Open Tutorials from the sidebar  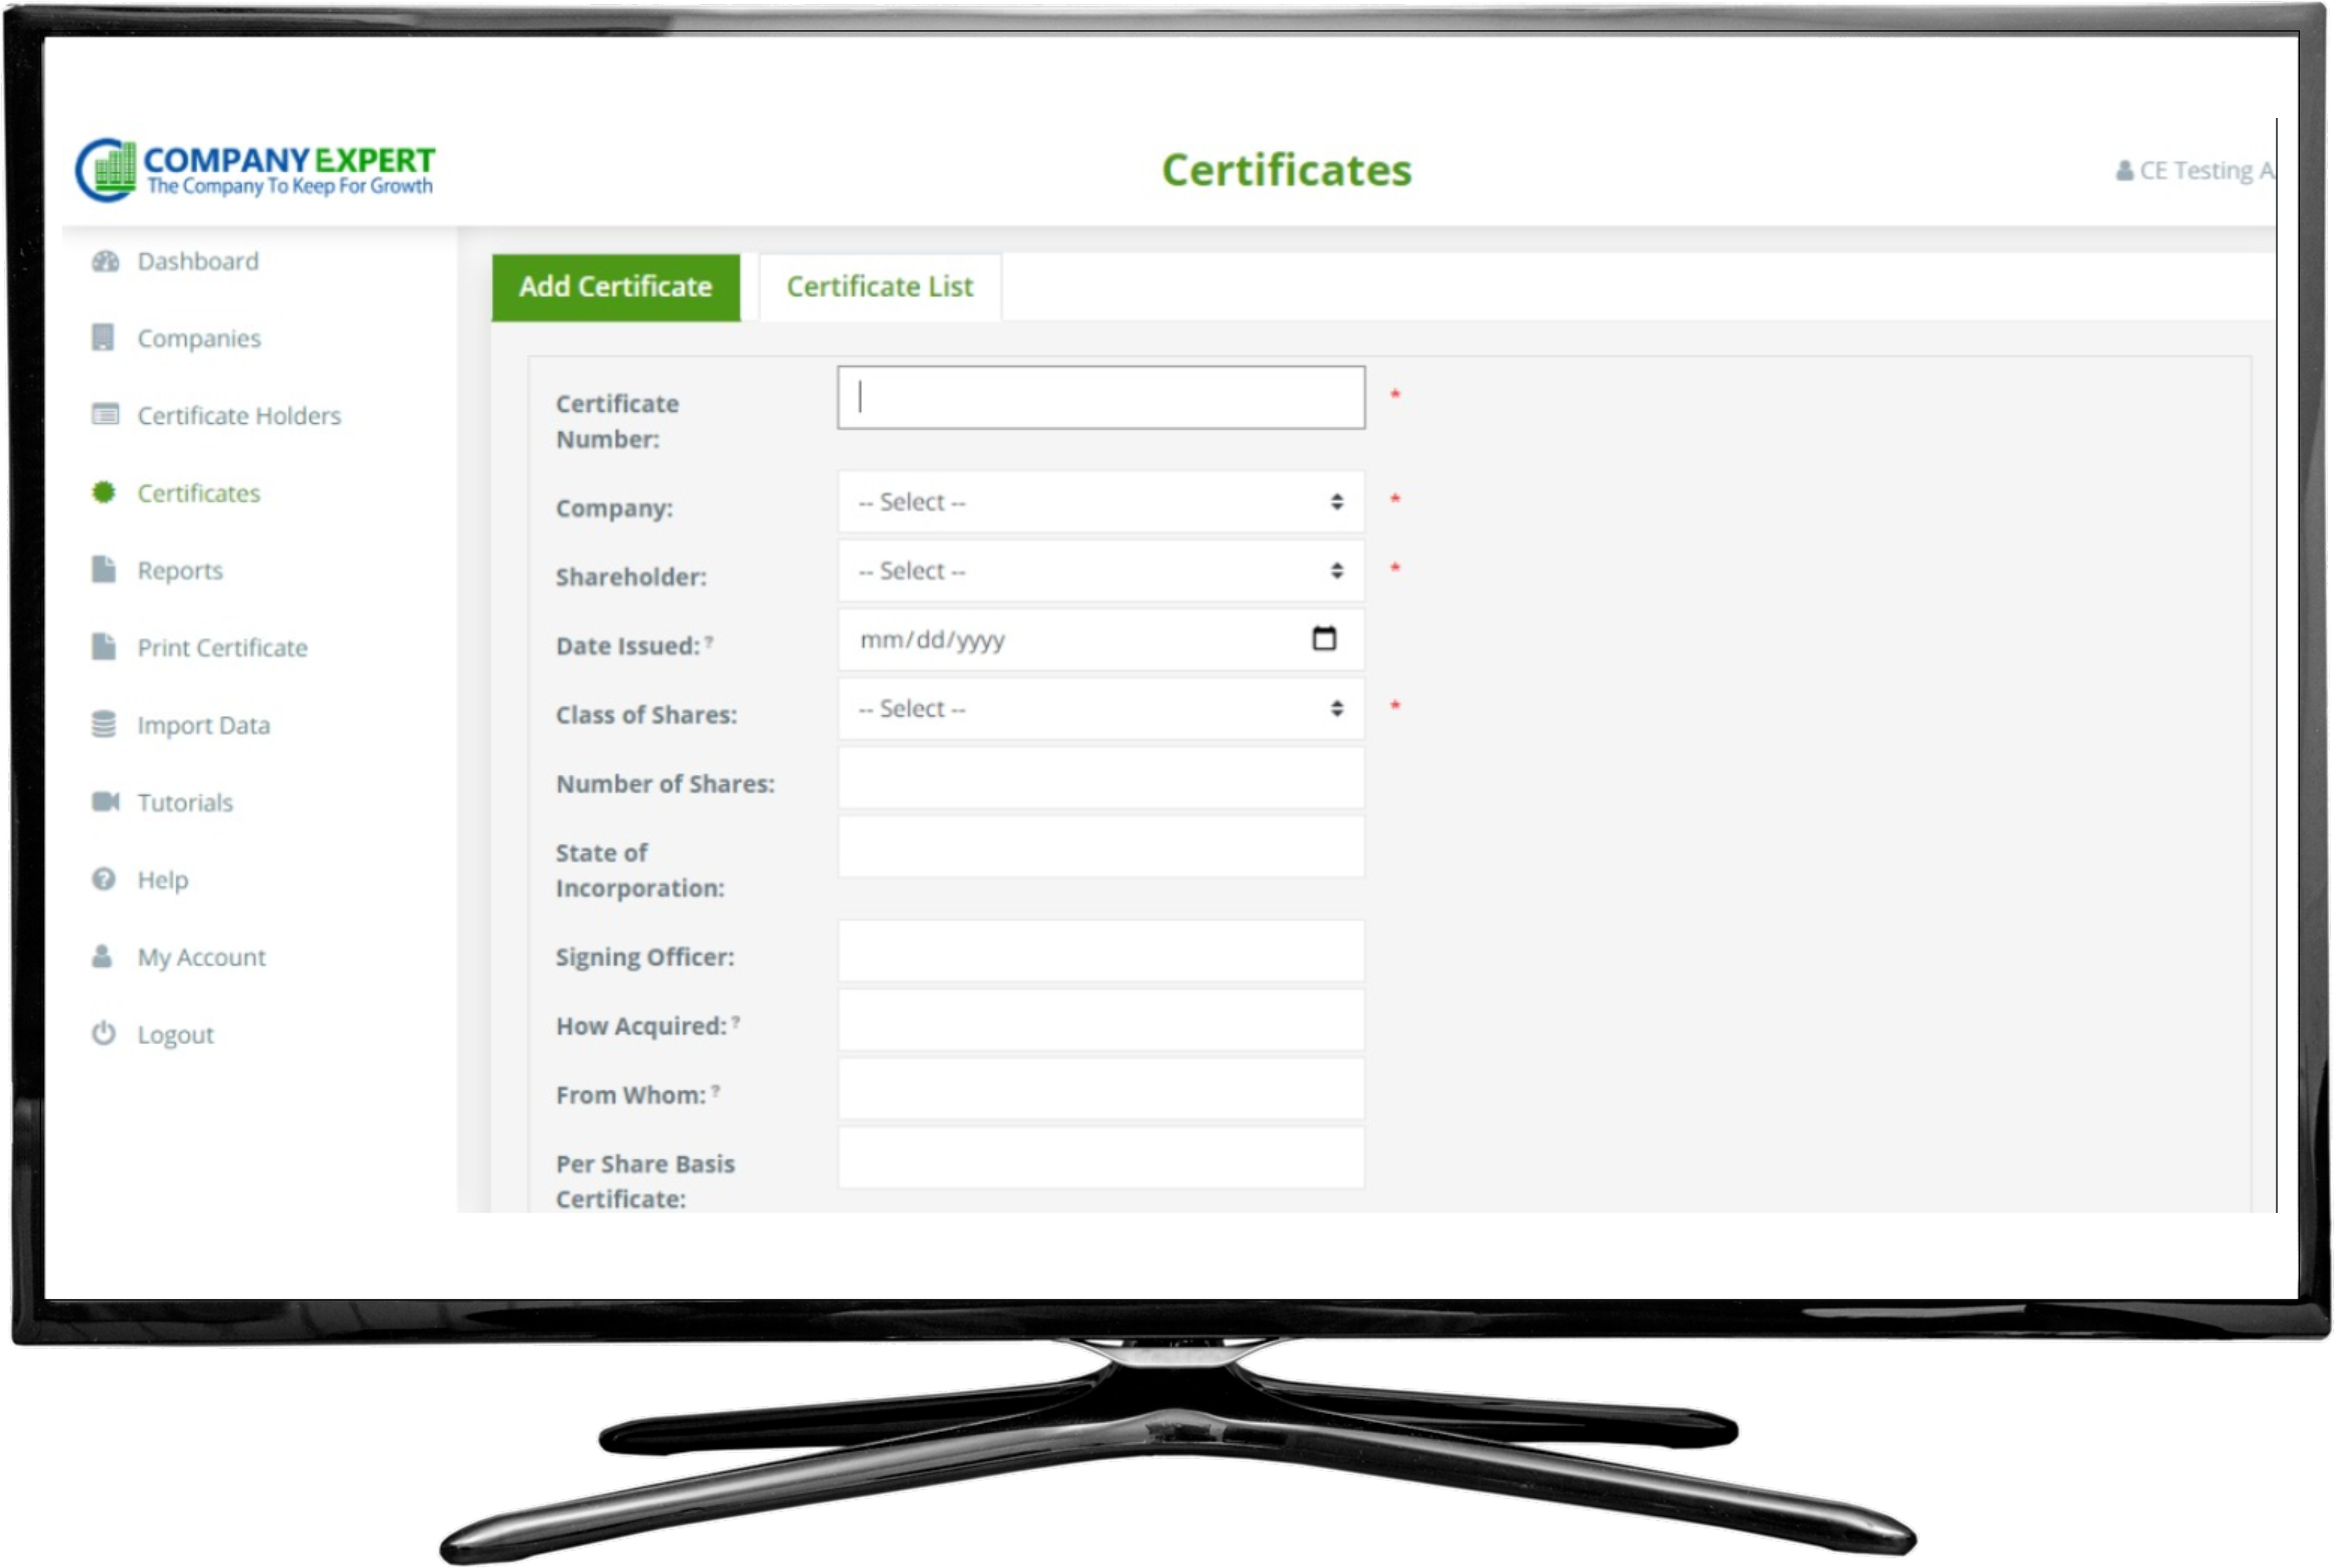(185, 802)
